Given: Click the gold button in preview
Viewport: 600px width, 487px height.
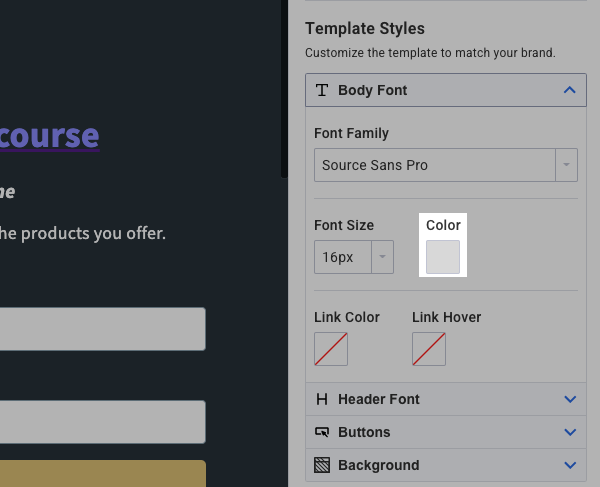Looking at the screenshot, I should pyautogui.click(x=102, y=473).
